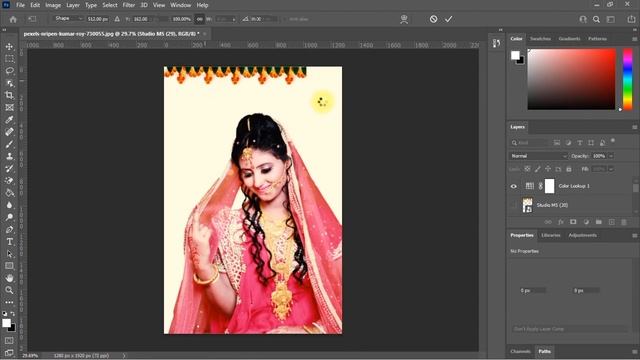
Task: Select the Eraser tool
Action: click(9, 181)
